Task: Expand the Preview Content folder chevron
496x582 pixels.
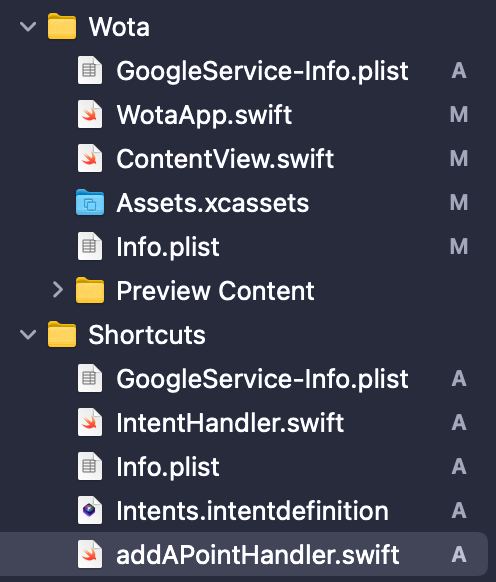Action: click(58, 290)
